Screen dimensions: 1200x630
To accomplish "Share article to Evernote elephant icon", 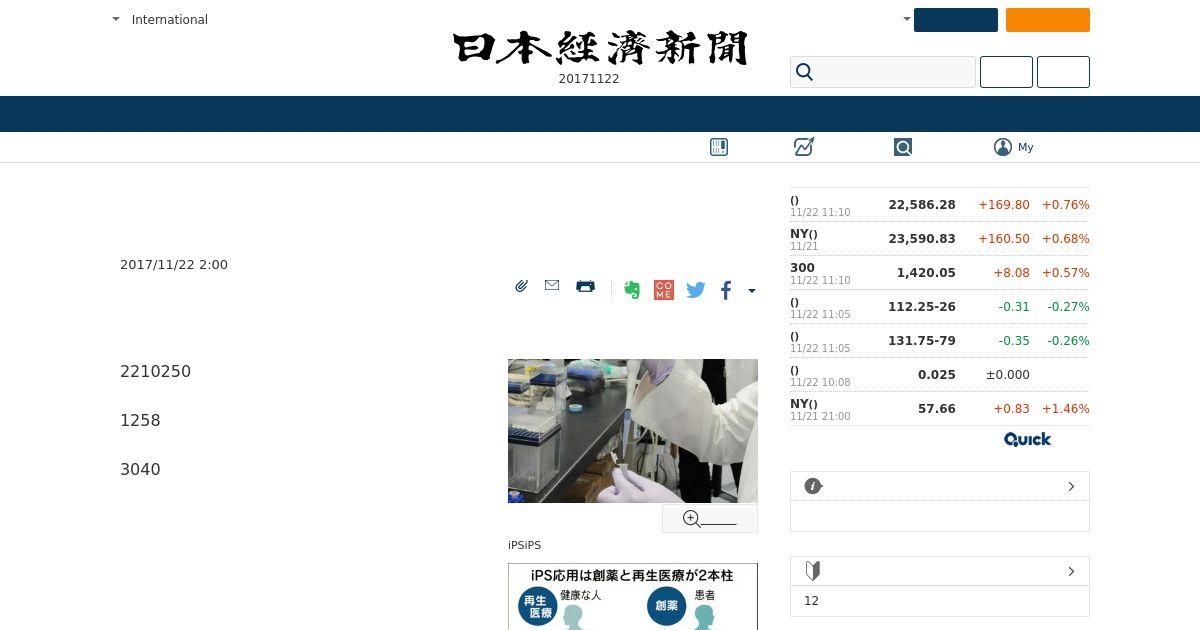I will coord(632,290).
